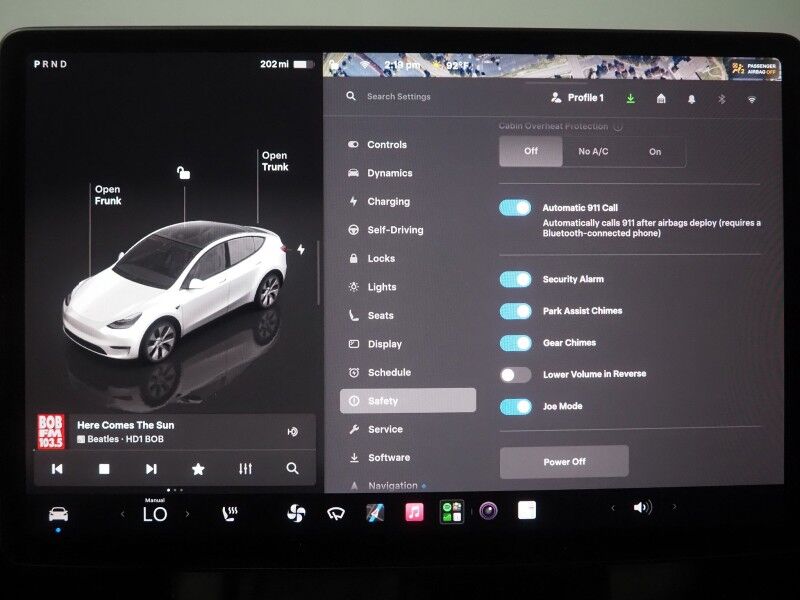Activate the windshield wiper icon
The image size is (800, 600).
336,513
